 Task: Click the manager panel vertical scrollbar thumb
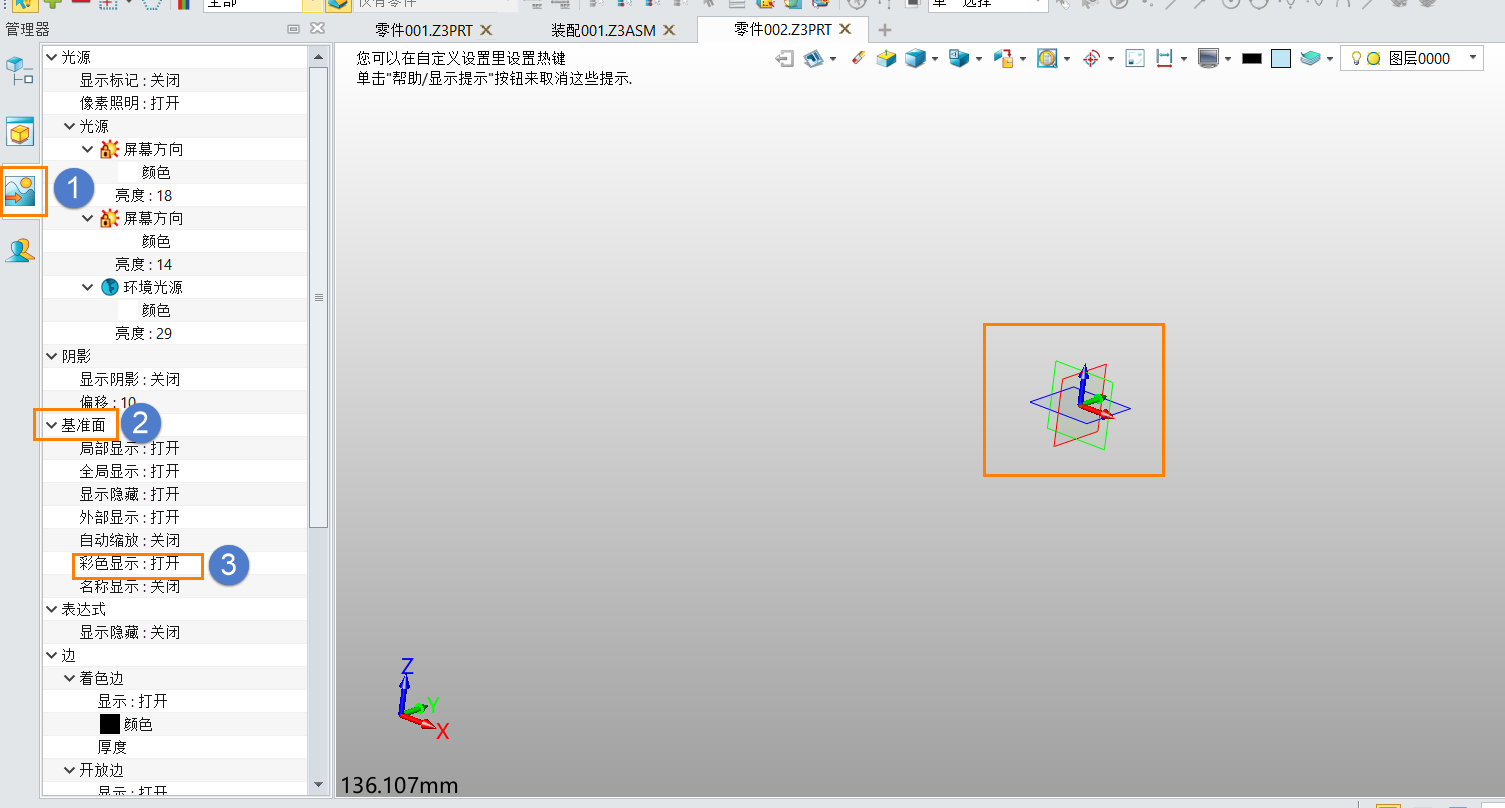click(319, 297)
